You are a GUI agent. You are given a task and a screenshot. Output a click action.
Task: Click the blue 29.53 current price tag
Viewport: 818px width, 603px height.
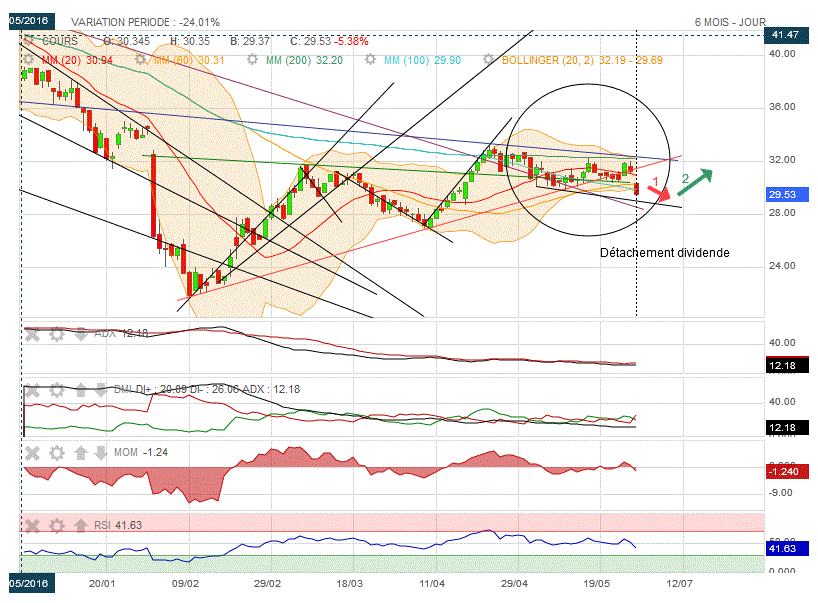click(788, 195)
